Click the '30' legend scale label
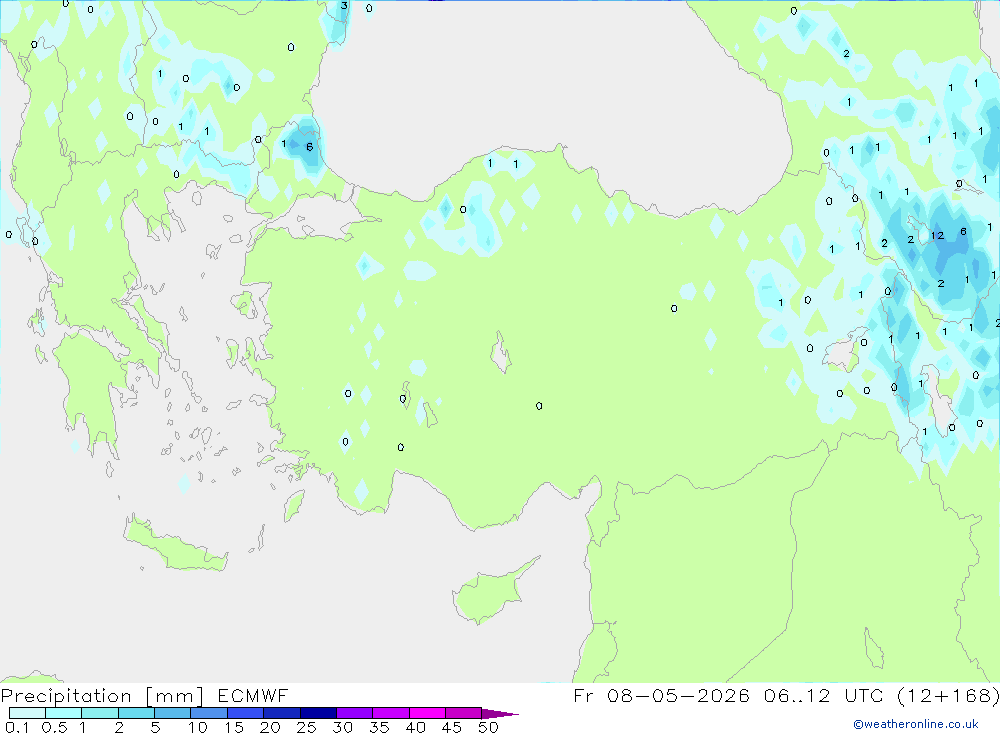The width and height of the screenshot is (1000, 733). pyautogui.click(x=343, y=727)
